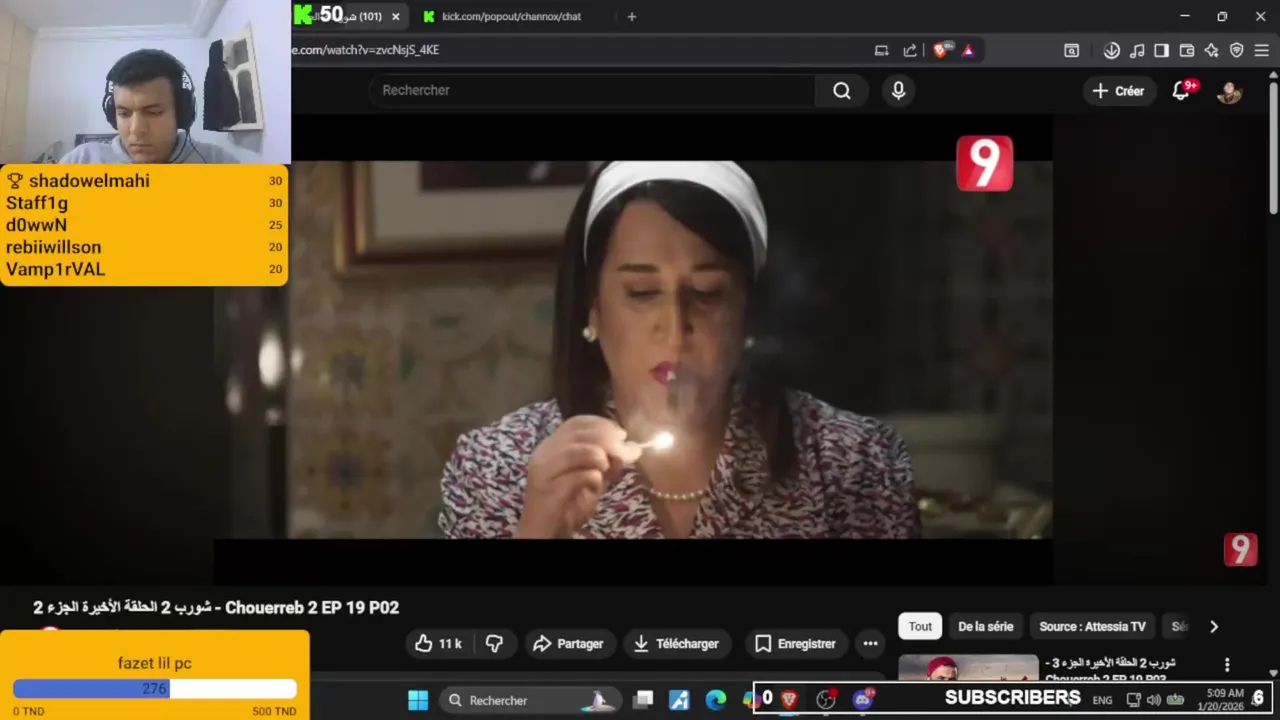Screen dimensions: 1280x720
Task: Open the Brave Rewards triangle icon
Action: tap(968, 50)
